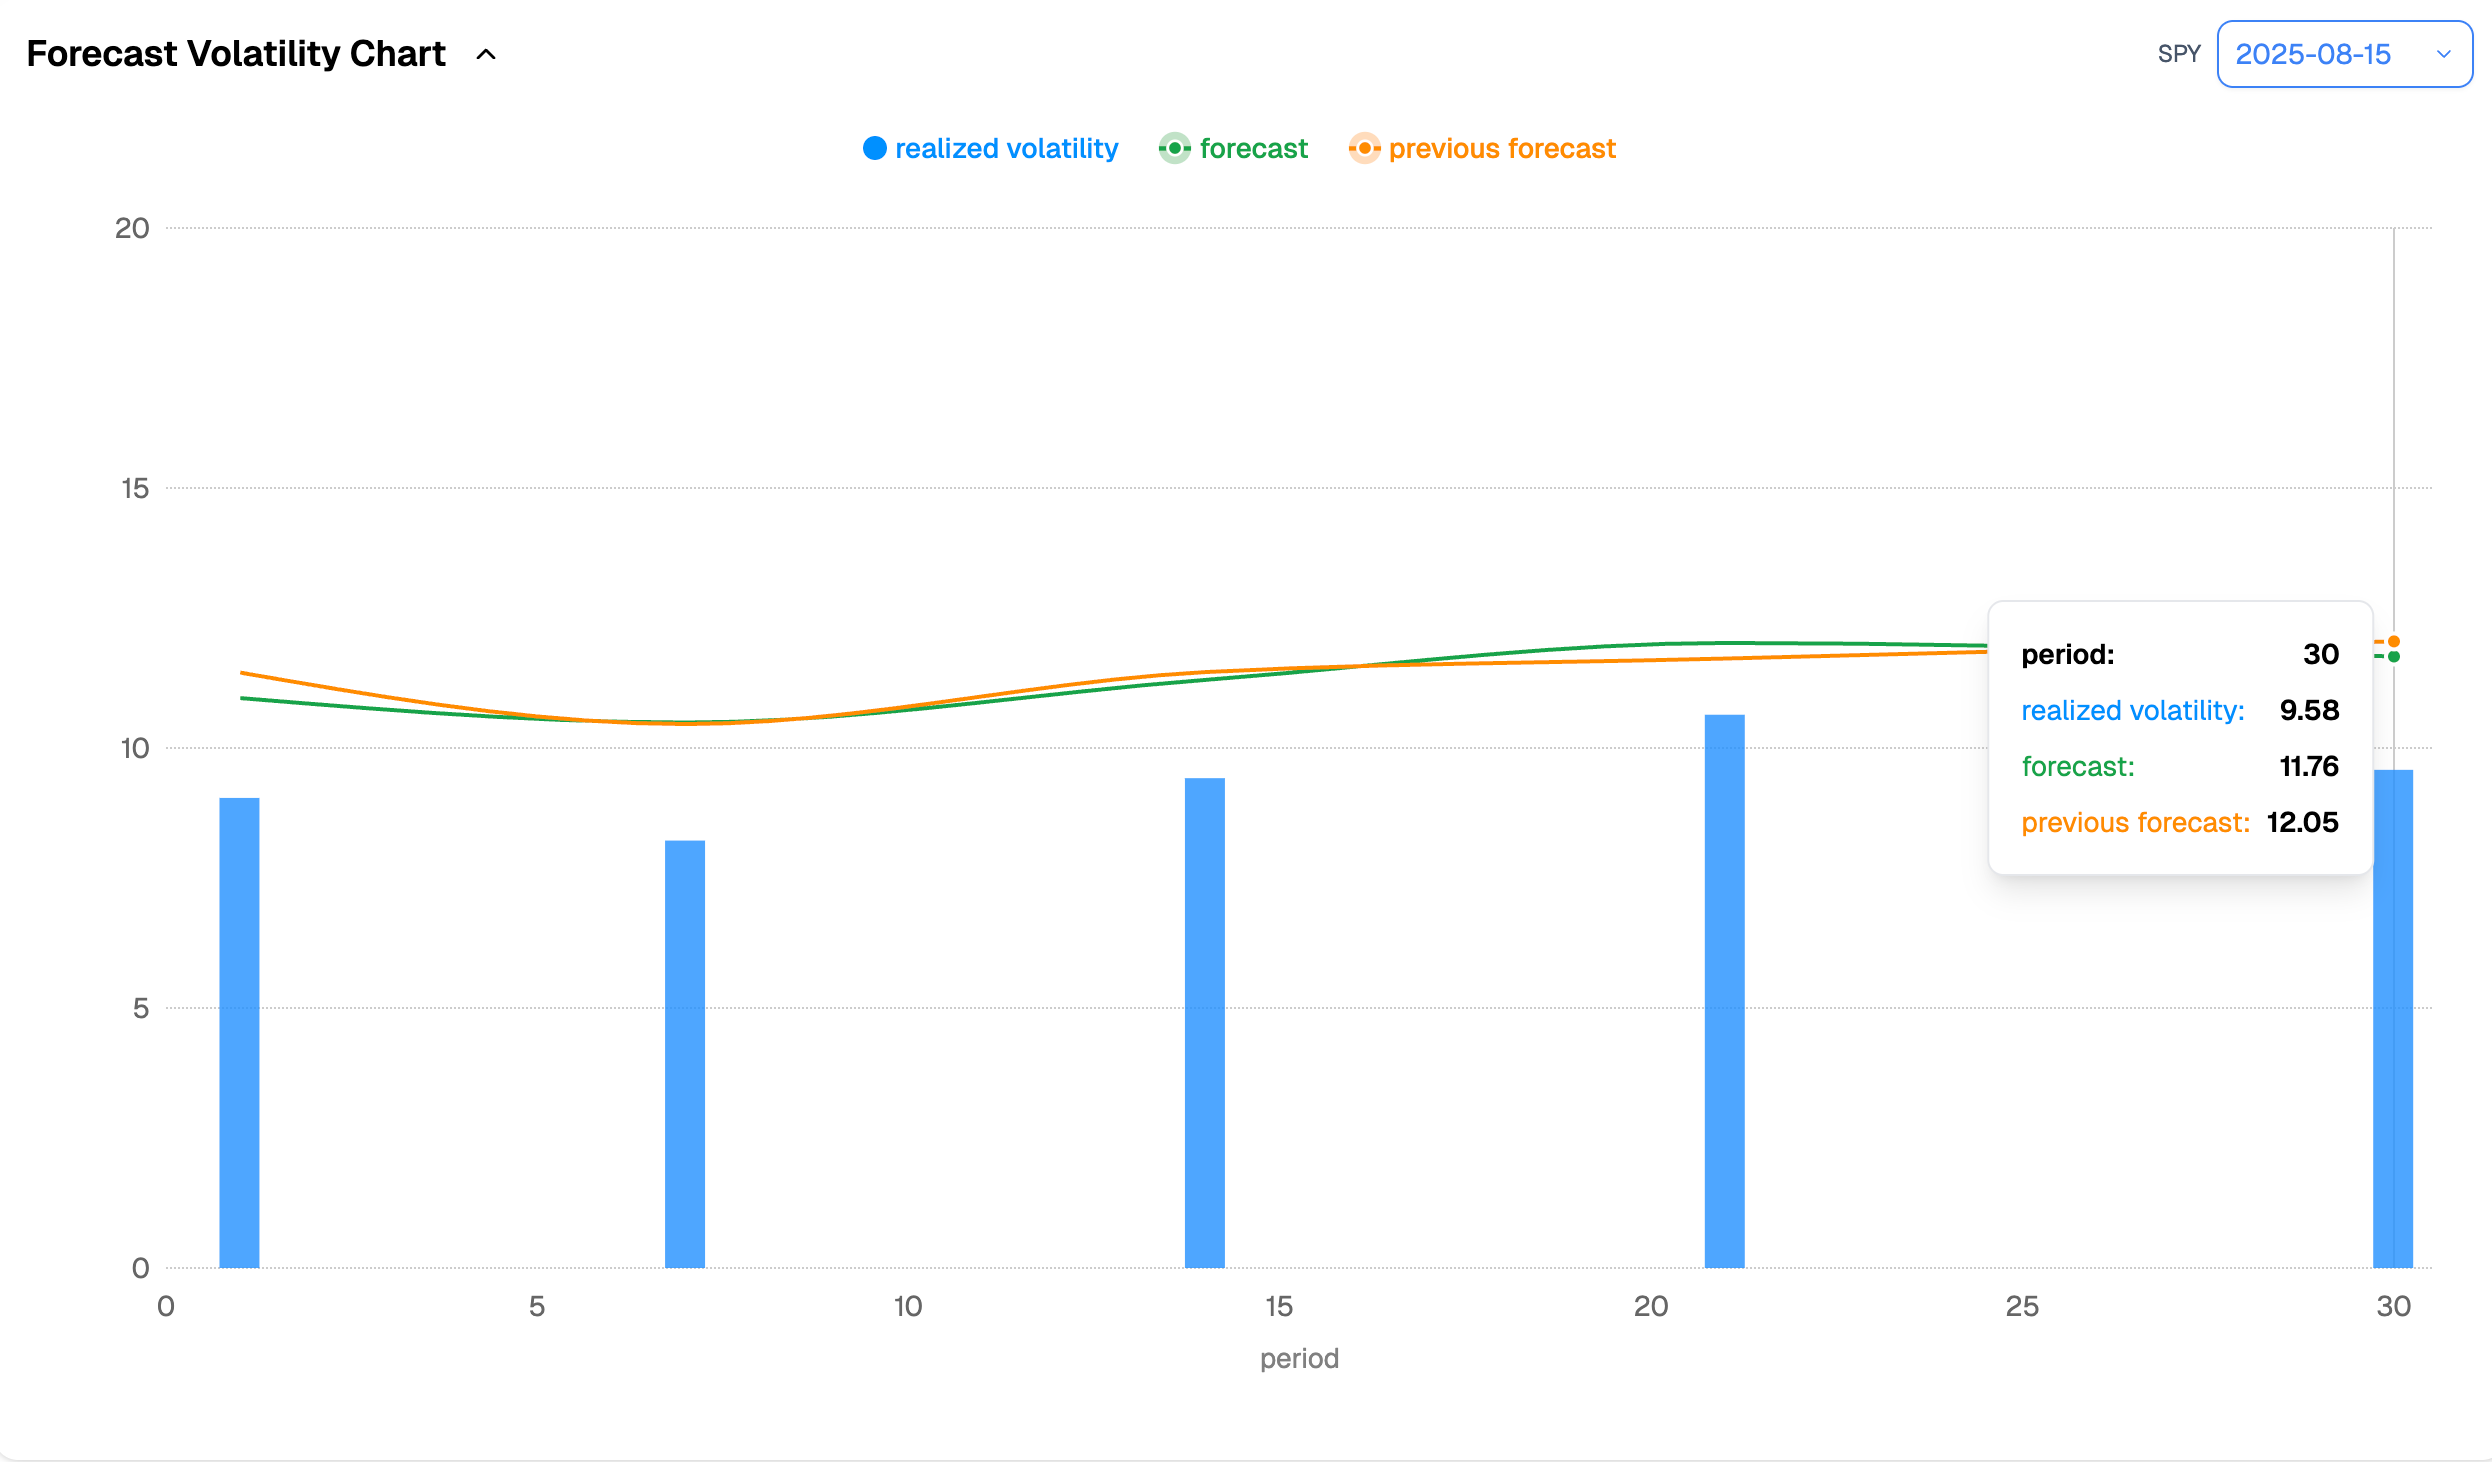The height and width of the screenshot is (1462, 2492).
Task: Click the previous forecast value 12.05 in tooltip
Action: click(x=2302, y=822)
